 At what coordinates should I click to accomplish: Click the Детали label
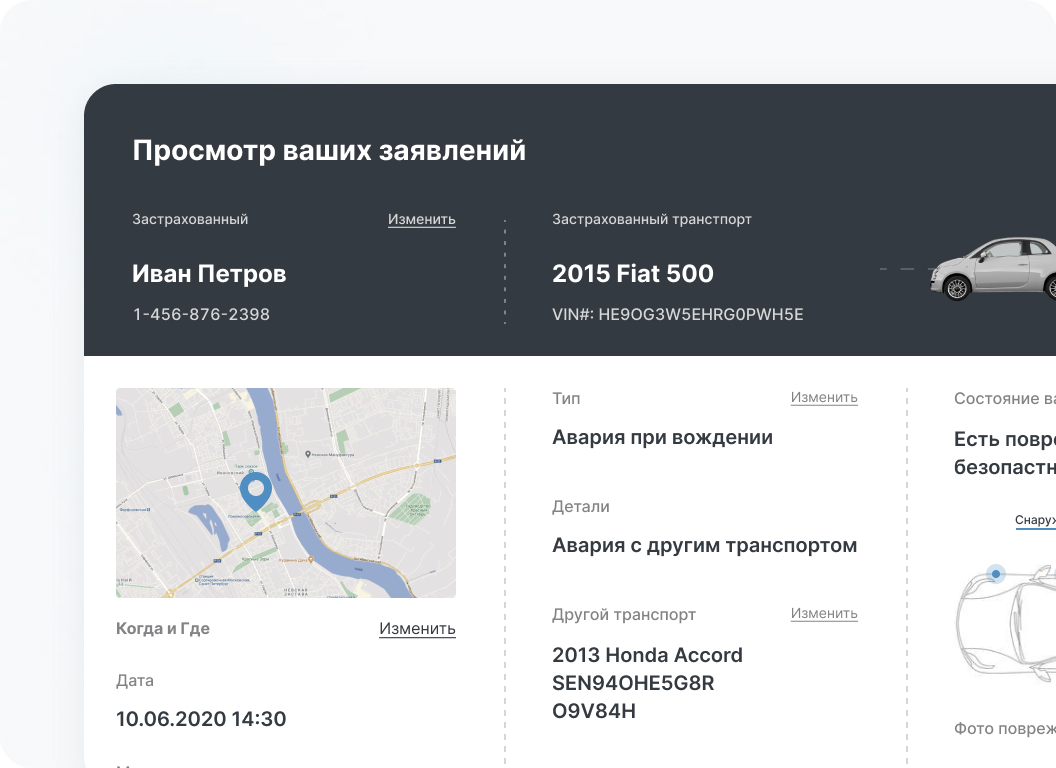click(581, 507)
